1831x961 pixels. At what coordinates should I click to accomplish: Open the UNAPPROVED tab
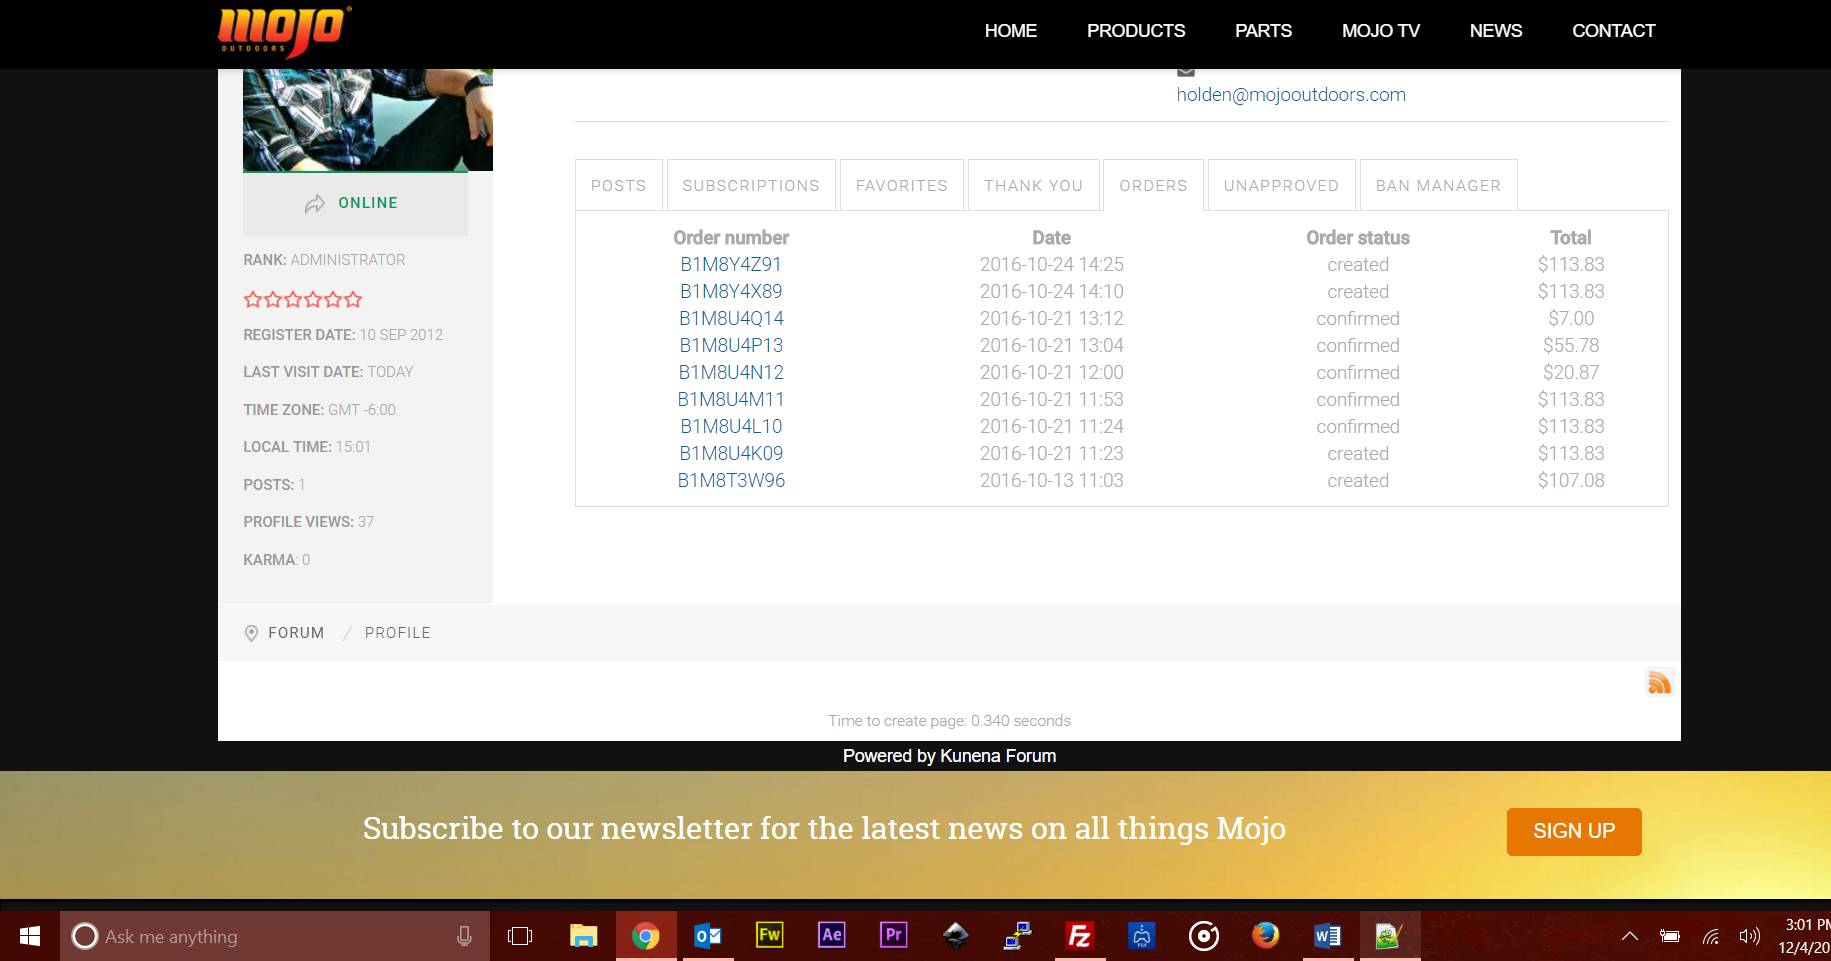click(1282, 185)
